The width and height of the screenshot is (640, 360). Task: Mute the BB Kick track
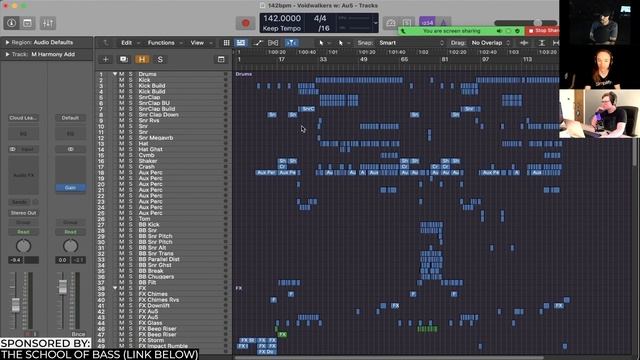[122, 224]
